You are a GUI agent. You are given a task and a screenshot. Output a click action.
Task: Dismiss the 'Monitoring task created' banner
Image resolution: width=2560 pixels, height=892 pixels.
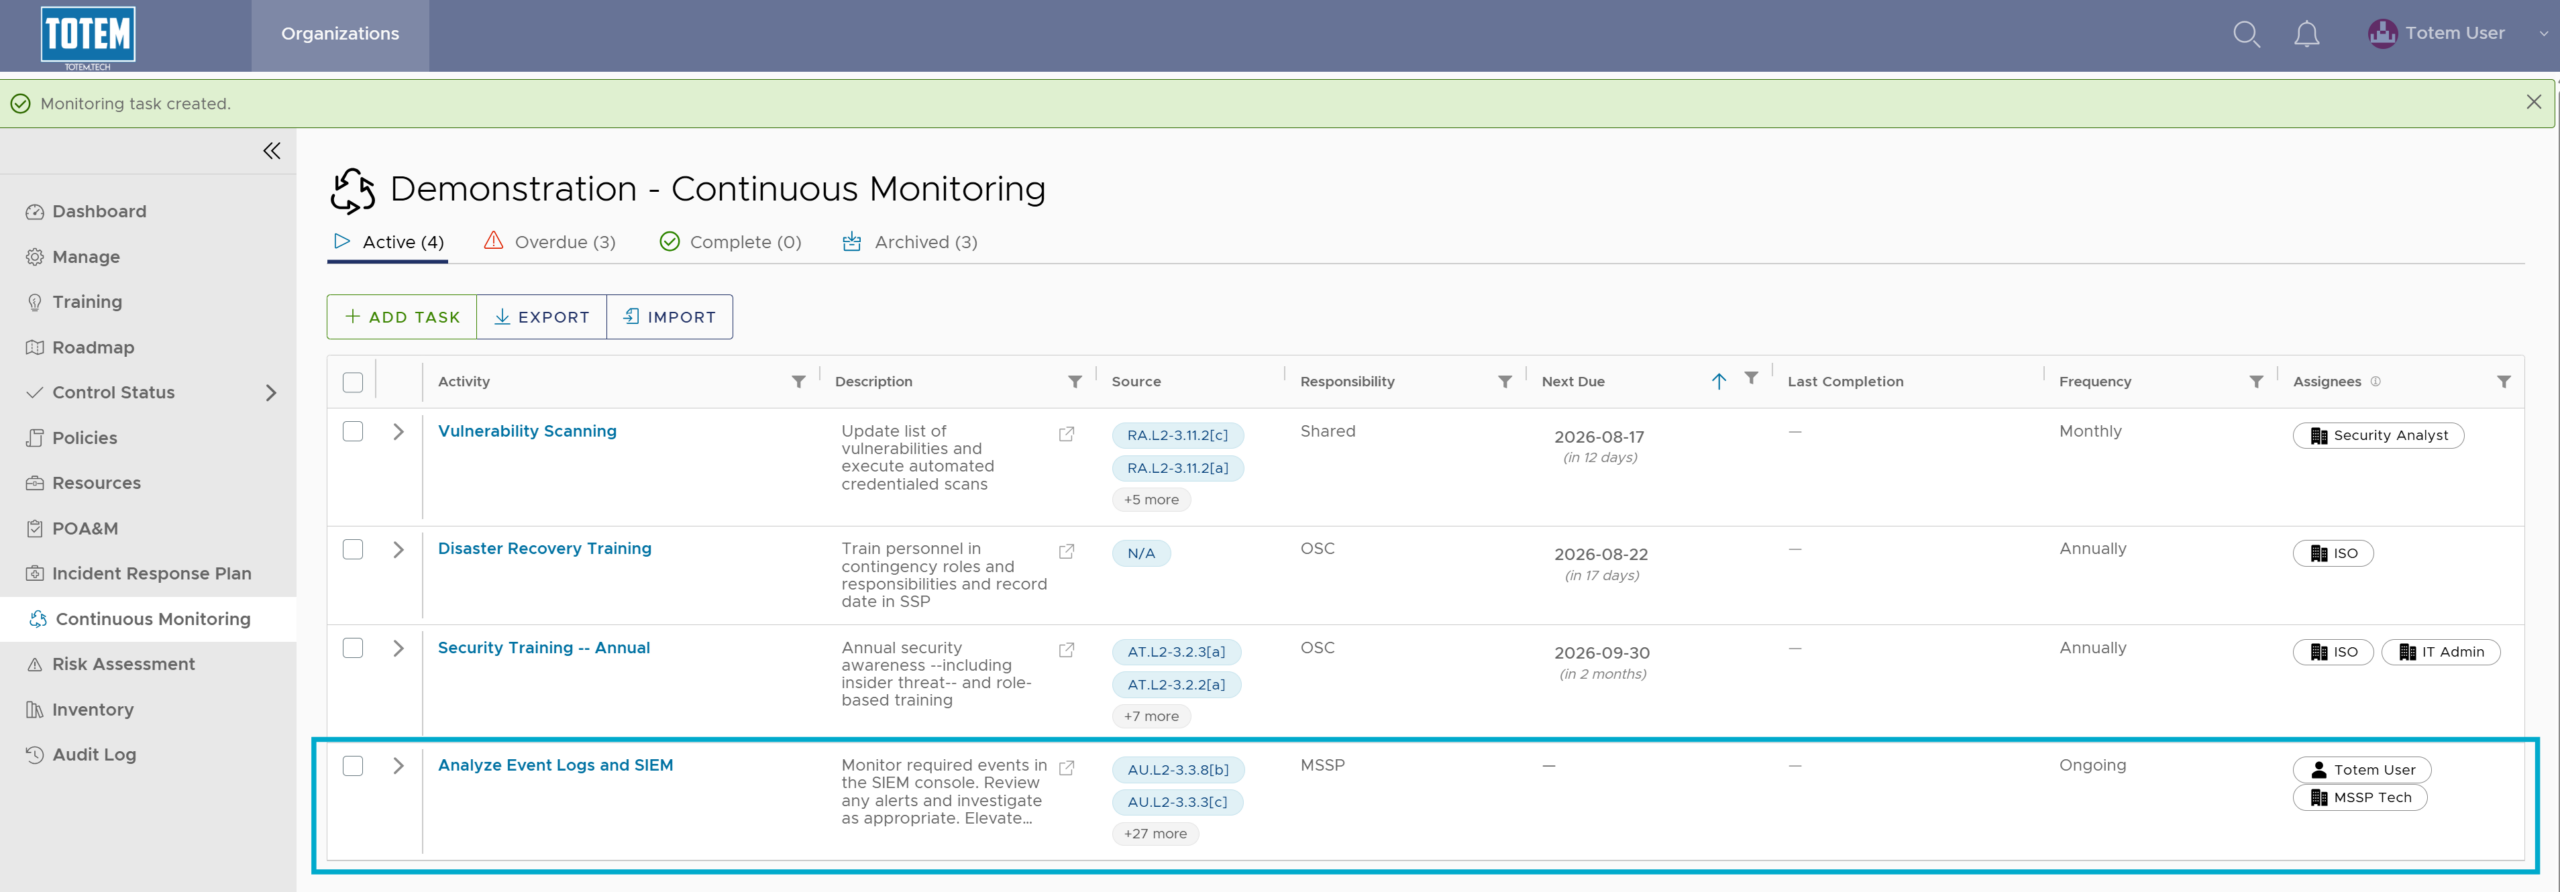tap(2533, 102)
